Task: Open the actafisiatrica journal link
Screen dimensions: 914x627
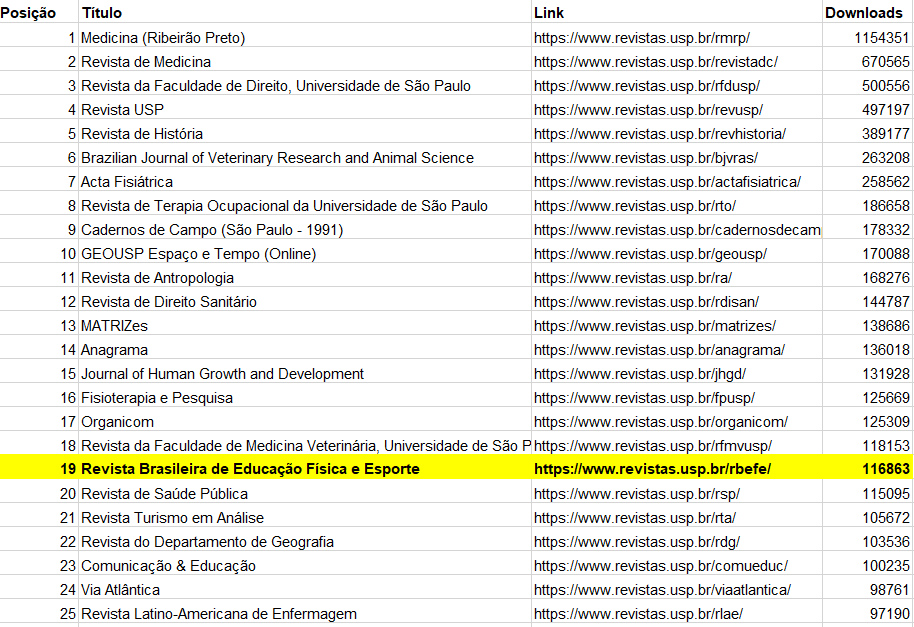Action: [667, 182]
